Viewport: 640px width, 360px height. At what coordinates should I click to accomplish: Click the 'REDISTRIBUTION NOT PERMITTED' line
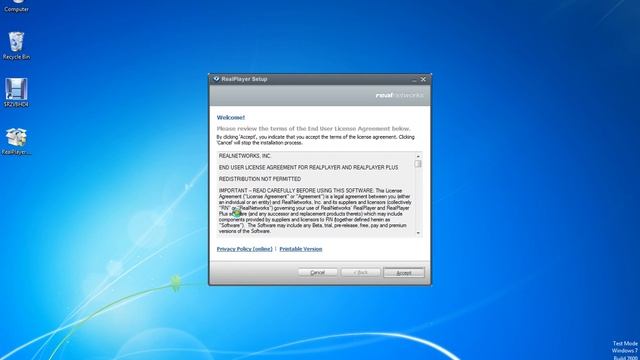coord(260,179)
